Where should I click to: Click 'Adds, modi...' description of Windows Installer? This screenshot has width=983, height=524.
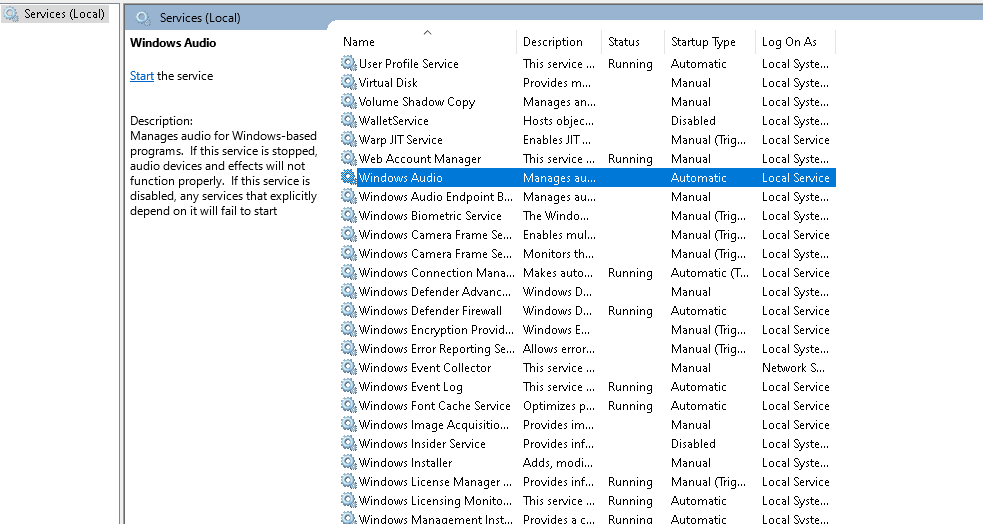point(557,463)
